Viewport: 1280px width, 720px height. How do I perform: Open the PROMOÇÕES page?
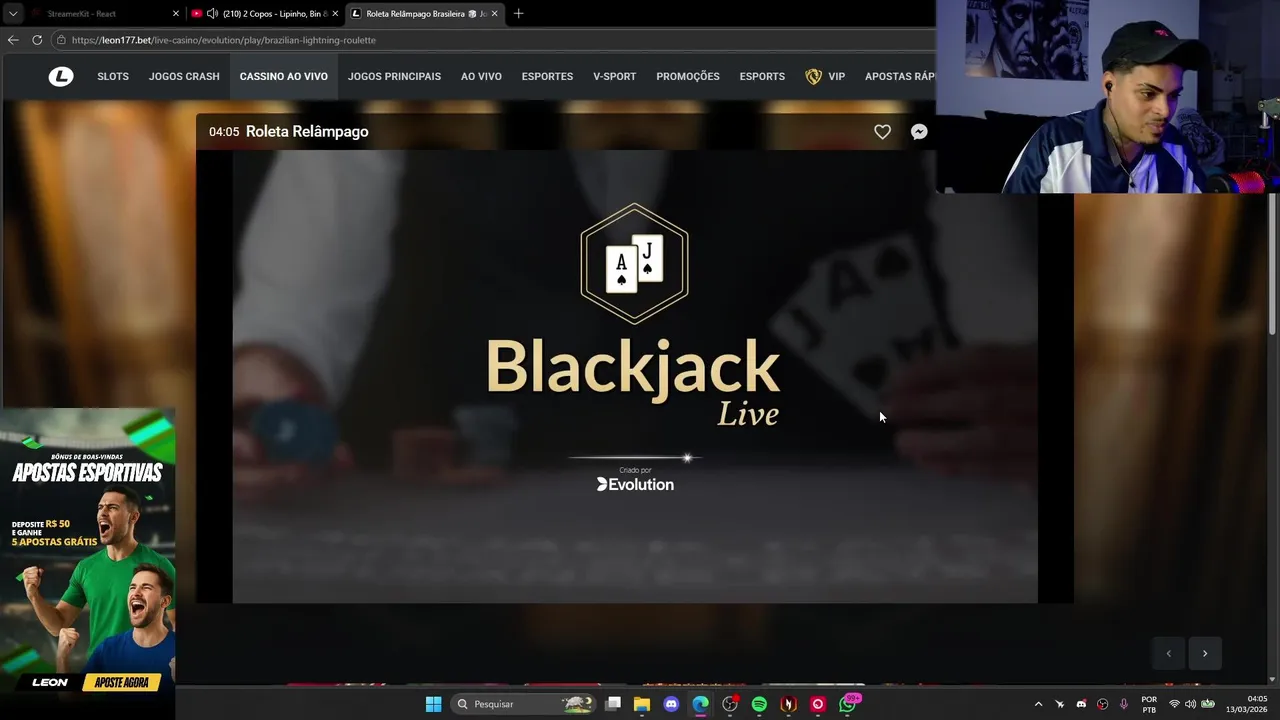click(x=688, y=76)
